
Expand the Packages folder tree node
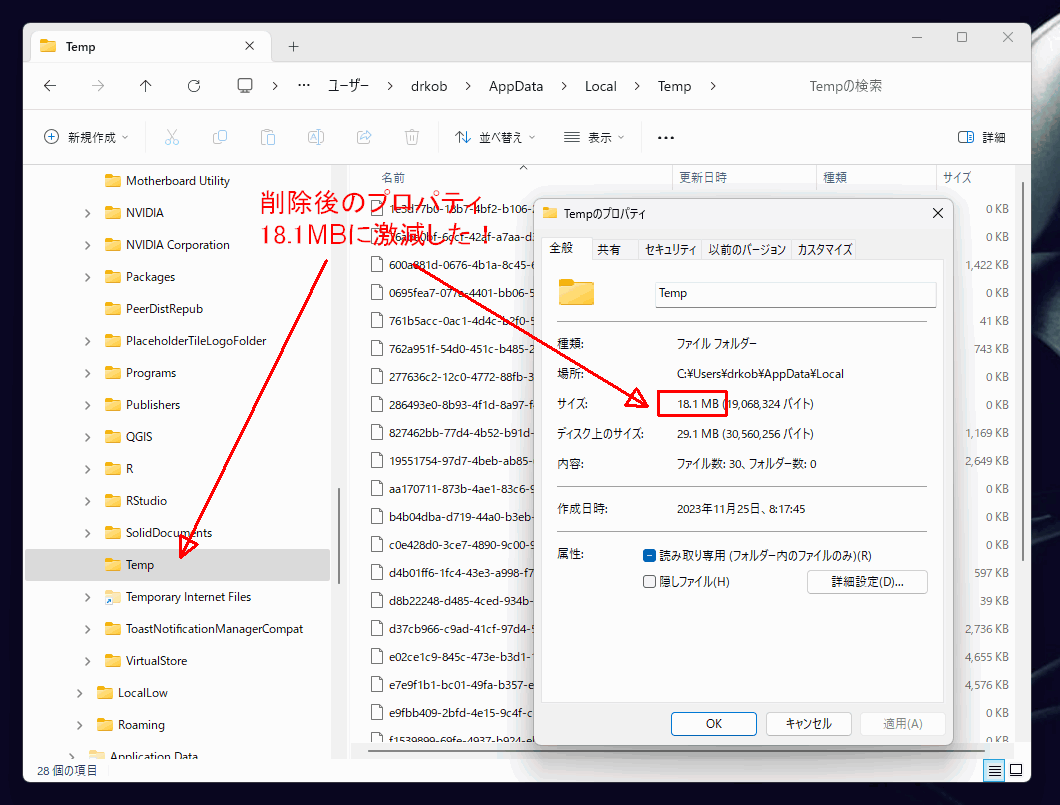click(x=87, y=277)
